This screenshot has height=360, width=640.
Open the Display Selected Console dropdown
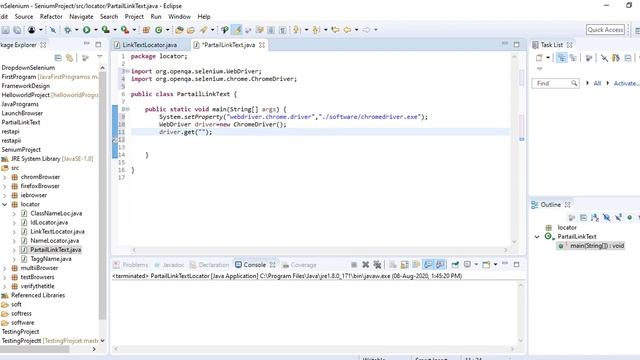tap(476, 265)
